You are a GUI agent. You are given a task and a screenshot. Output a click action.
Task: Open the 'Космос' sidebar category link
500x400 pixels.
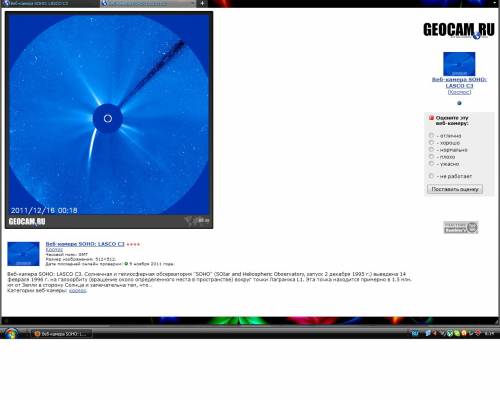[x=459, y=92]
